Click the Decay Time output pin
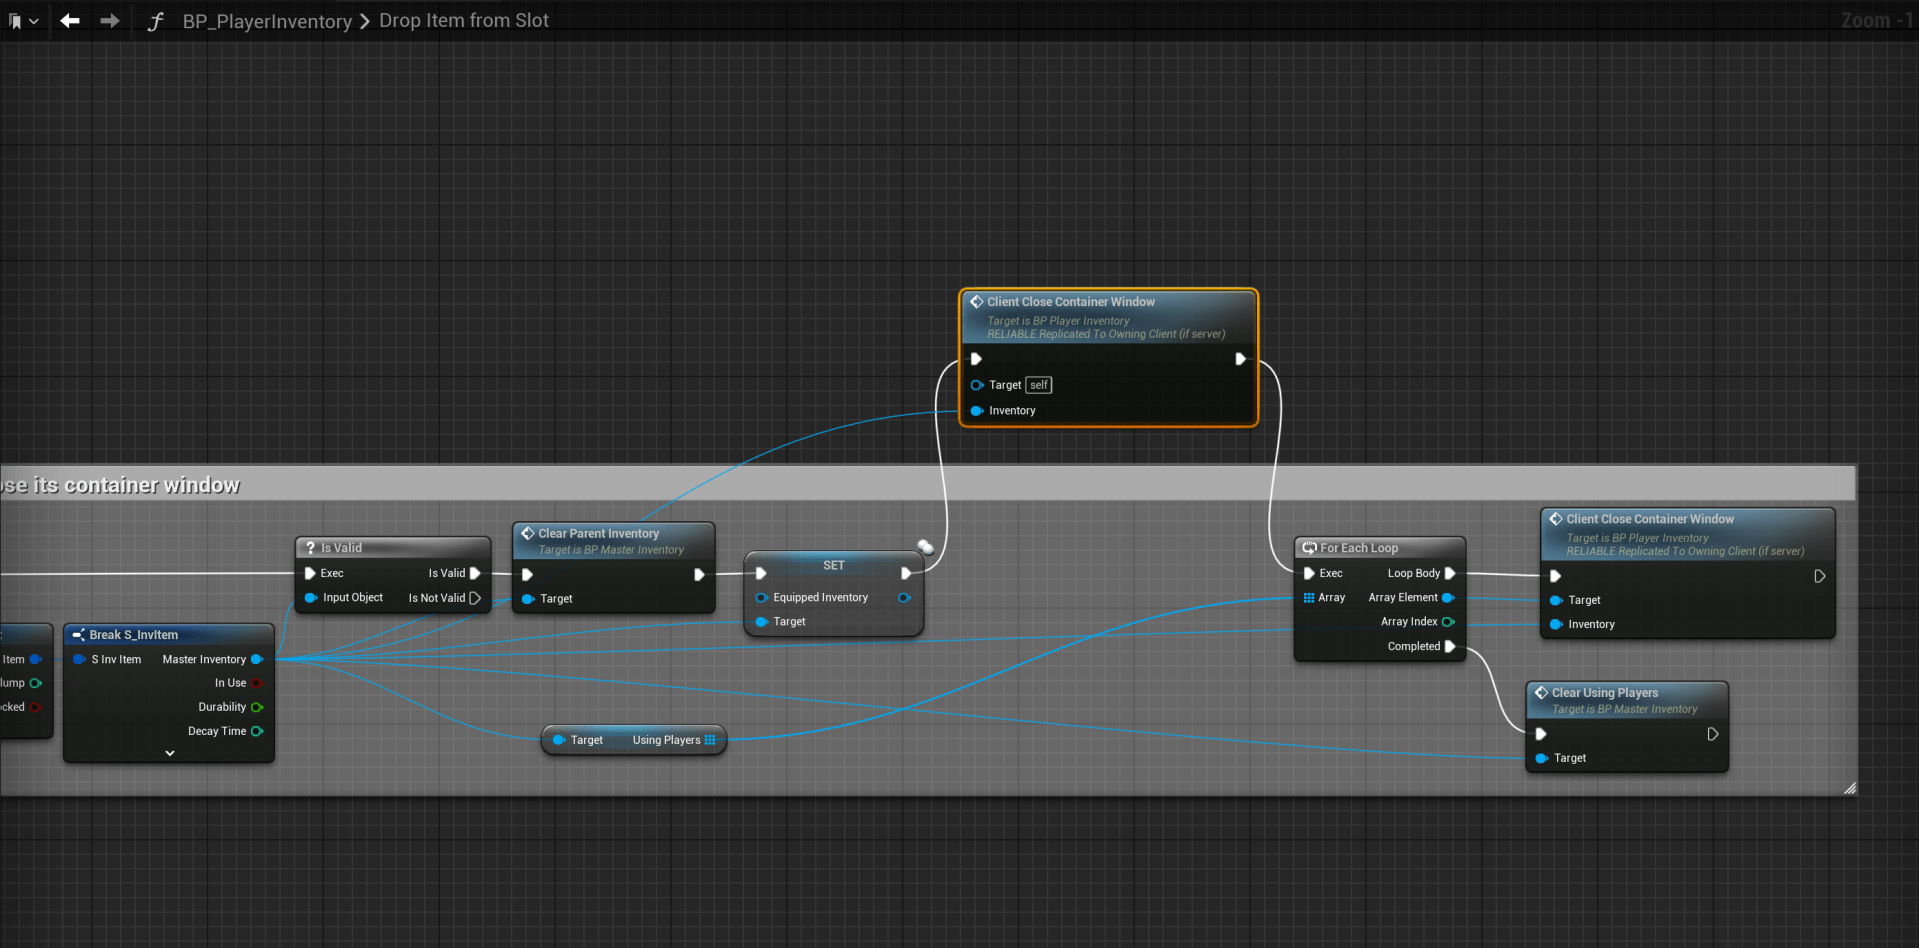 [x=257, y=731]
